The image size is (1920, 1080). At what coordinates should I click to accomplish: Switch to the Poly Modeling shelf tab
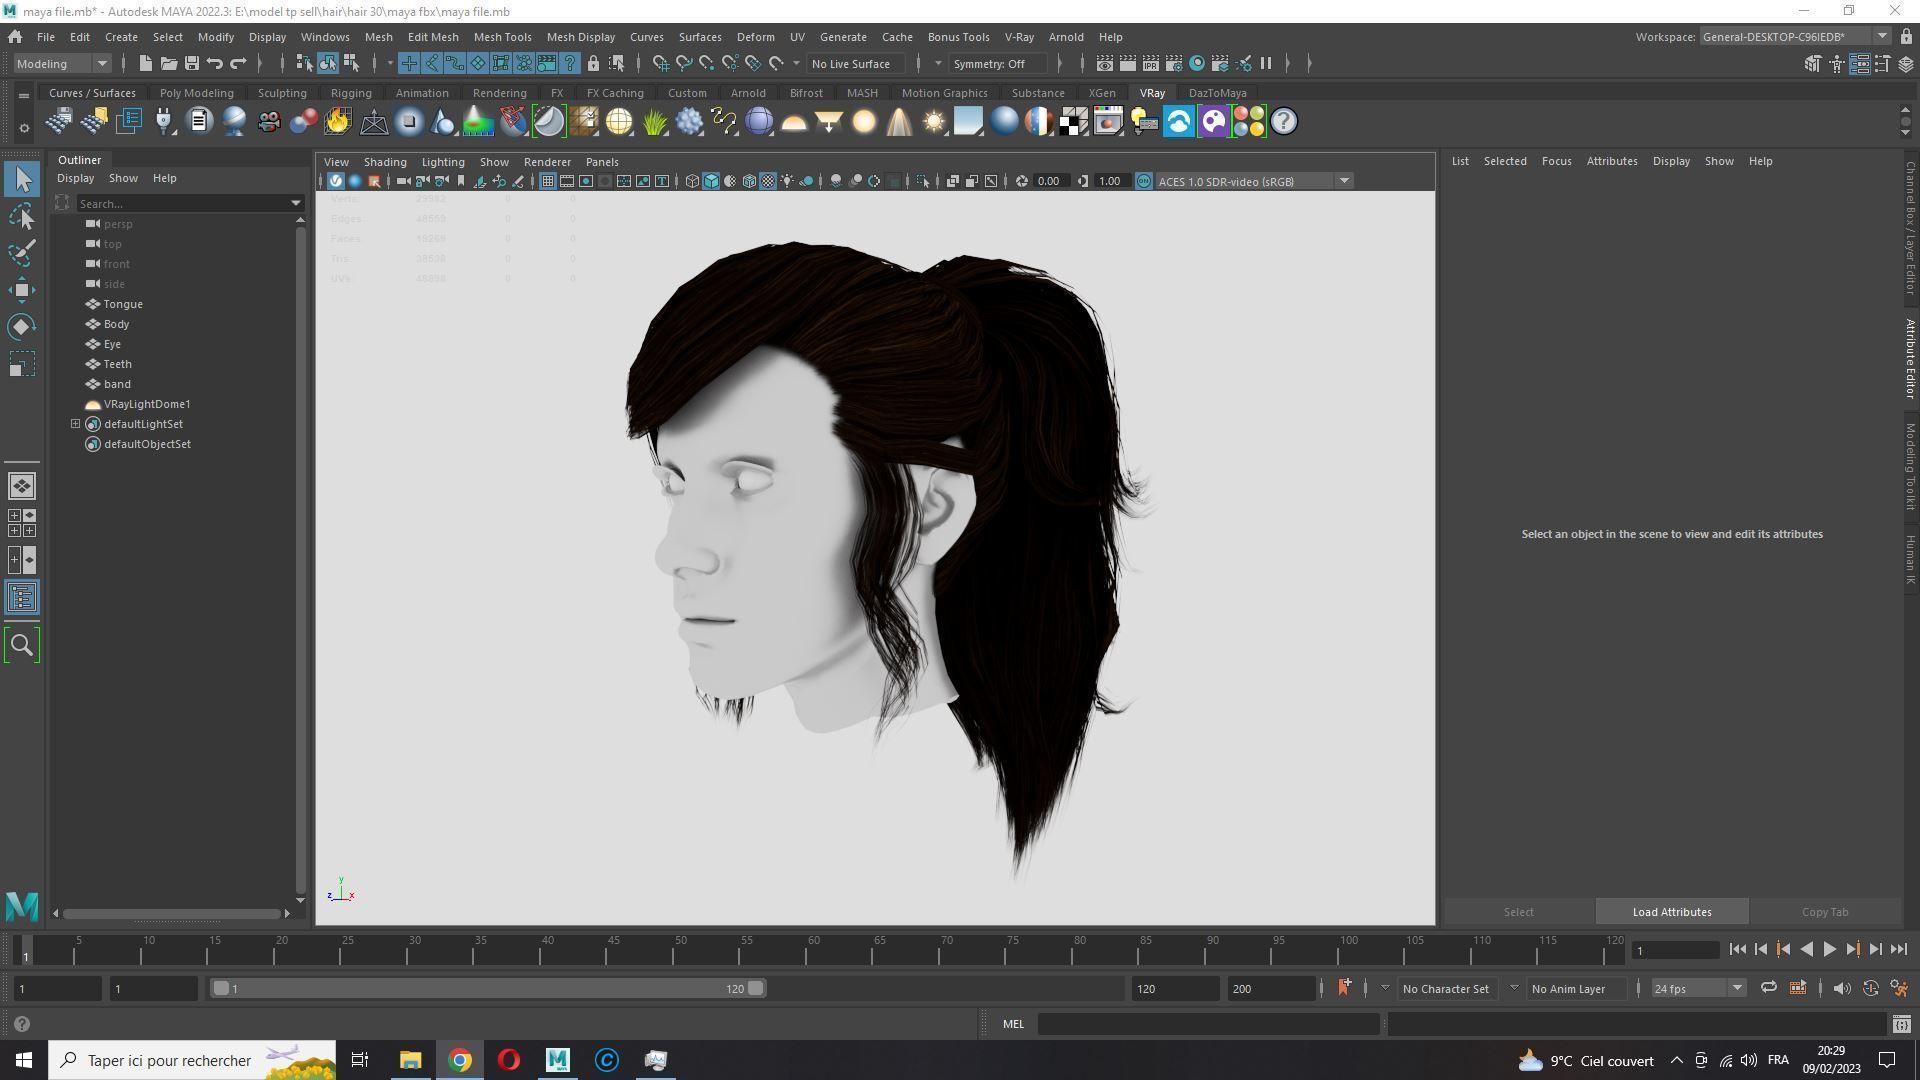tap(196, 93)
